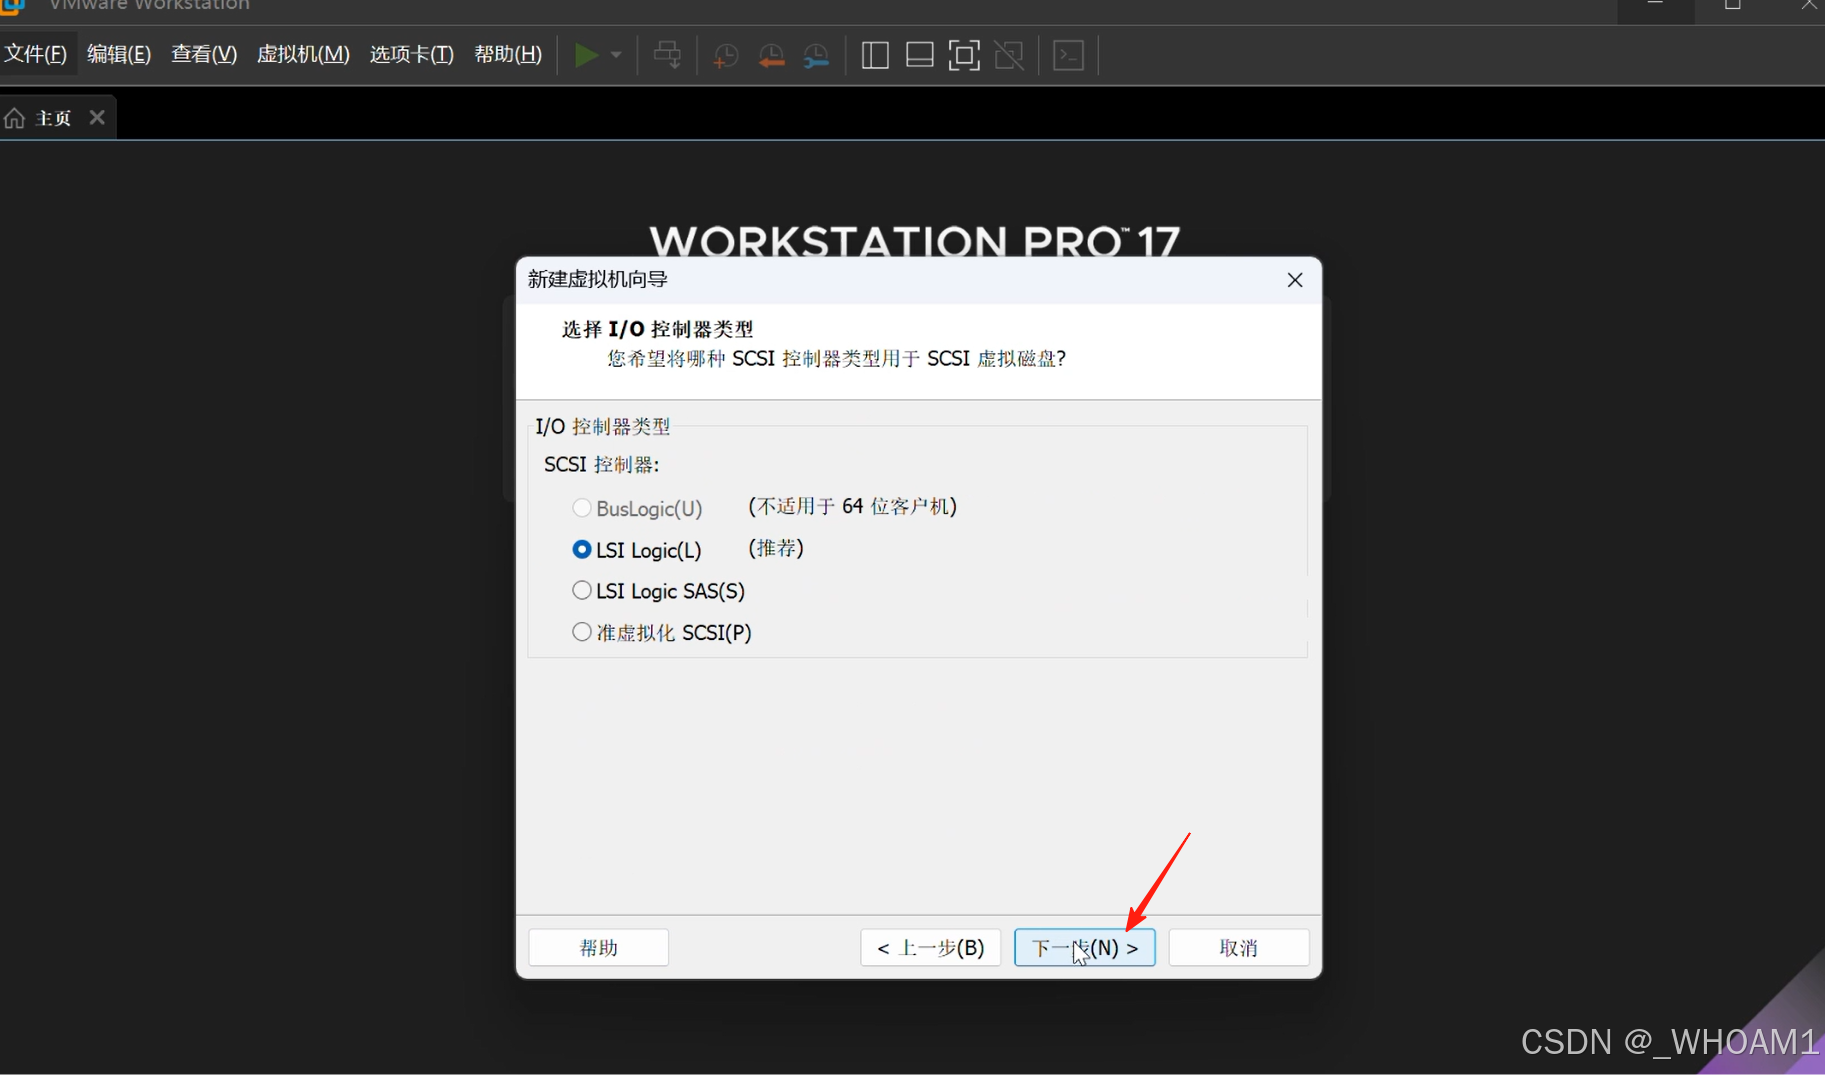This screenshot has height=1075, width=1825.
Task: Click the 选择 I/O 控制器类型 heading
Action: pos(657,329)
